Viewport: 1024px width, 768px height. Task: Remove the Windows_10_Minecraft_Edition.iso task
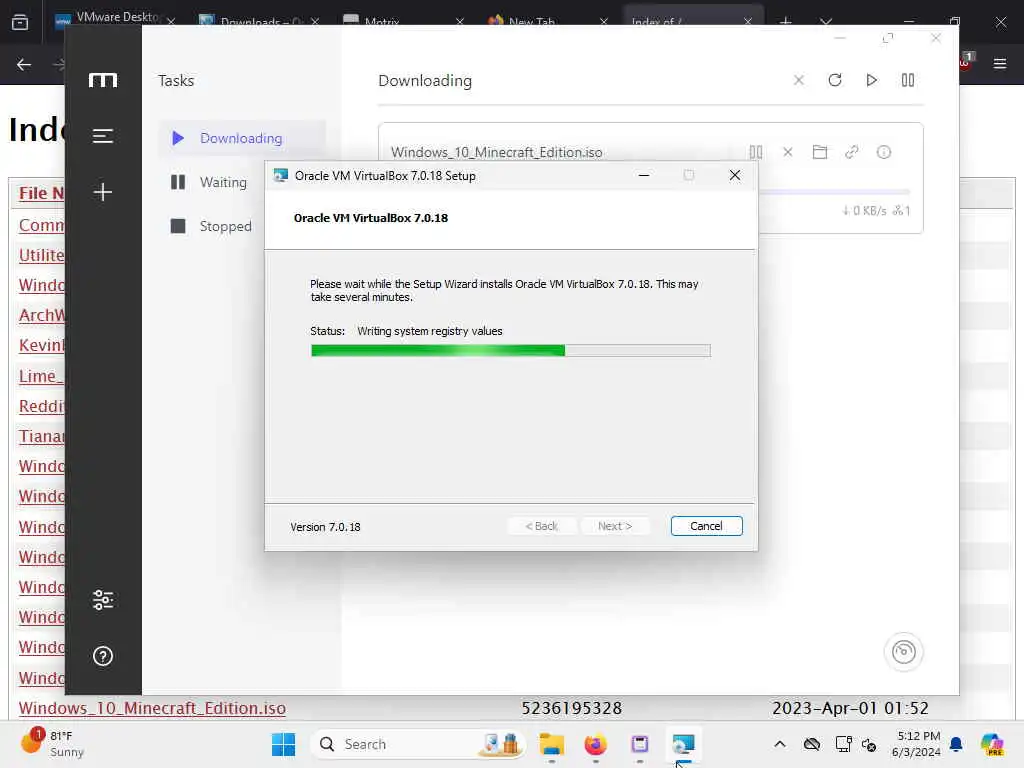788,152
